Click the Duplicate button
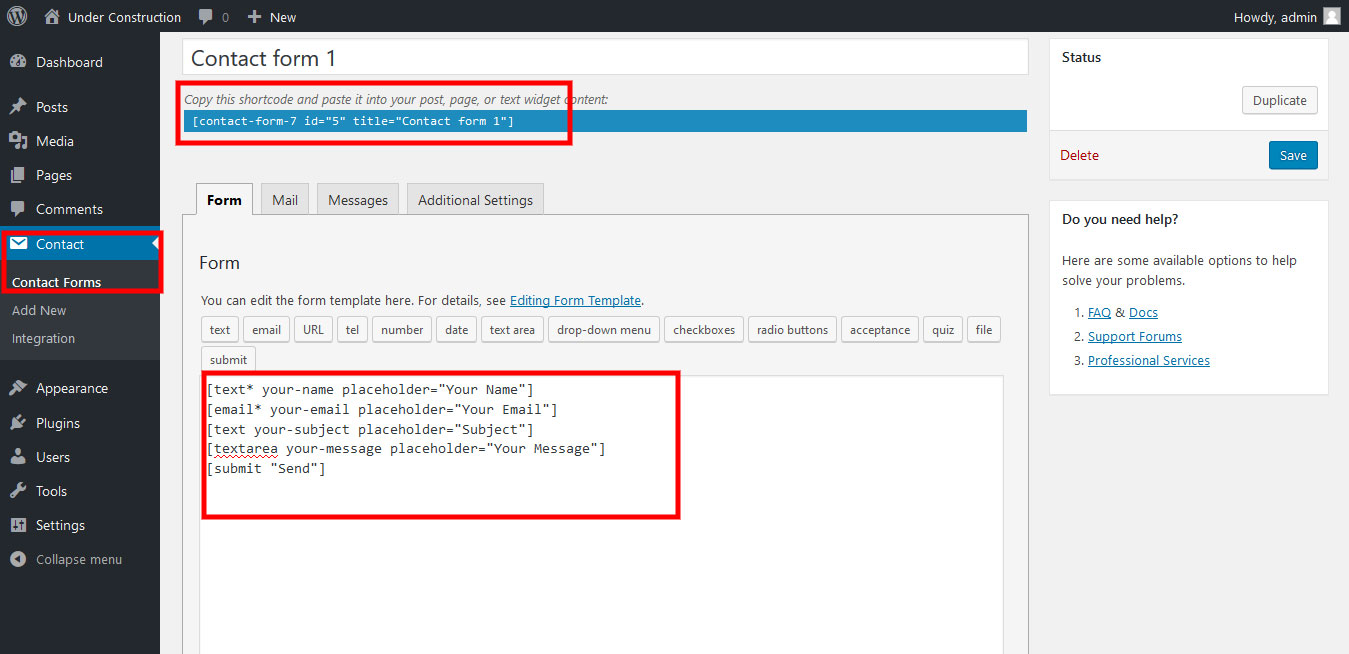Image resolution: width=1349 pixels, height=654 pixels. point(1280,100)
